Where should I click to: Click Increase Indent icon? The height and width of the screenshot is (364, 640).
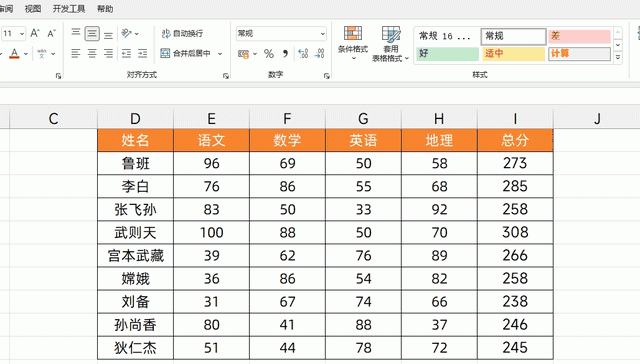click(142, 53)
